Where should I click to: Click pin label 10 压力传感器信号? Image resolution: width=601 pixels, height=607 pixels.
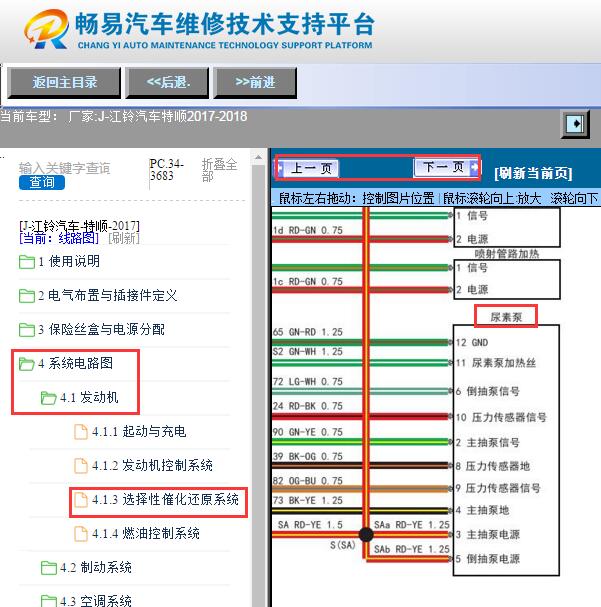[501, 417]
